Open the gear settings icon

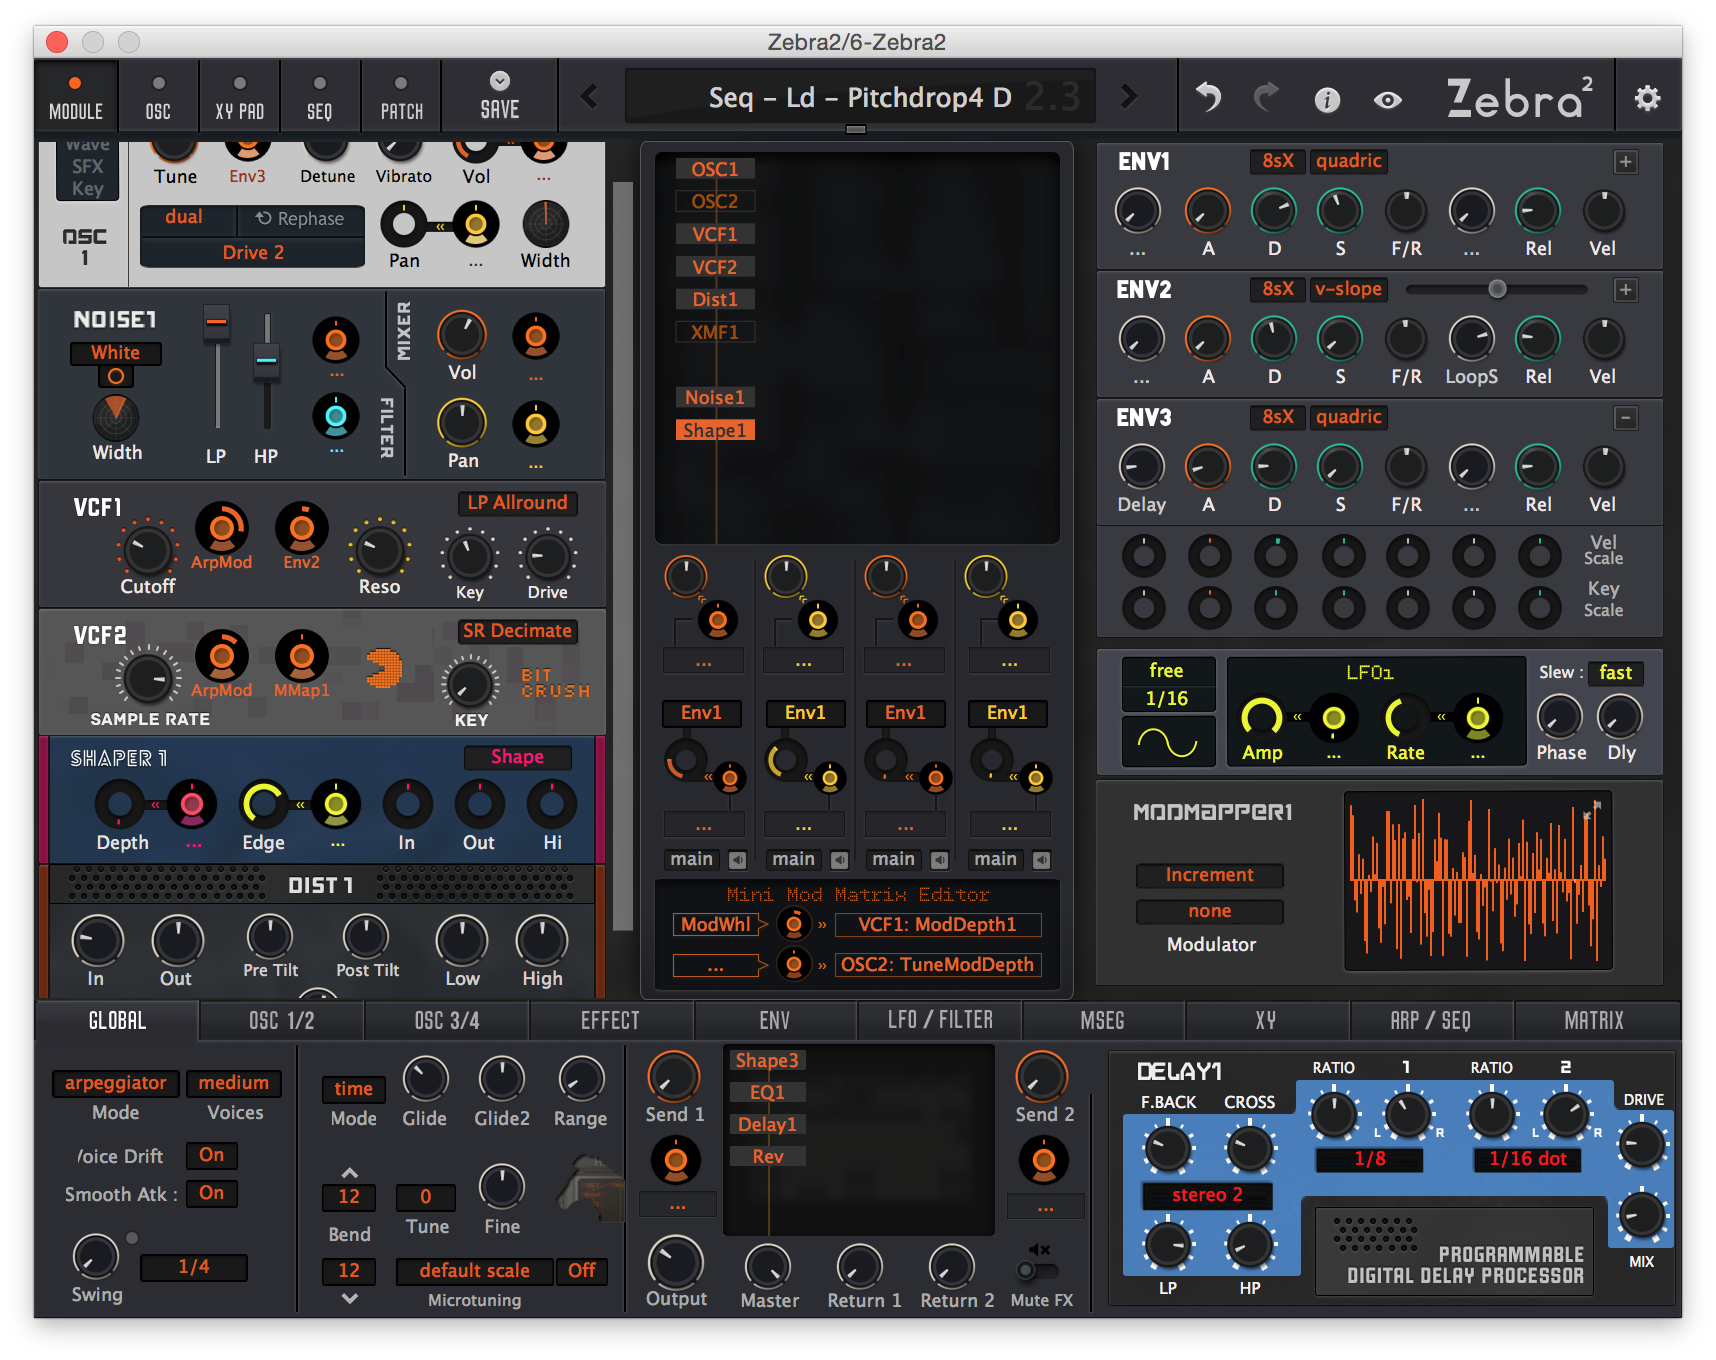(x=1647, y=98)
